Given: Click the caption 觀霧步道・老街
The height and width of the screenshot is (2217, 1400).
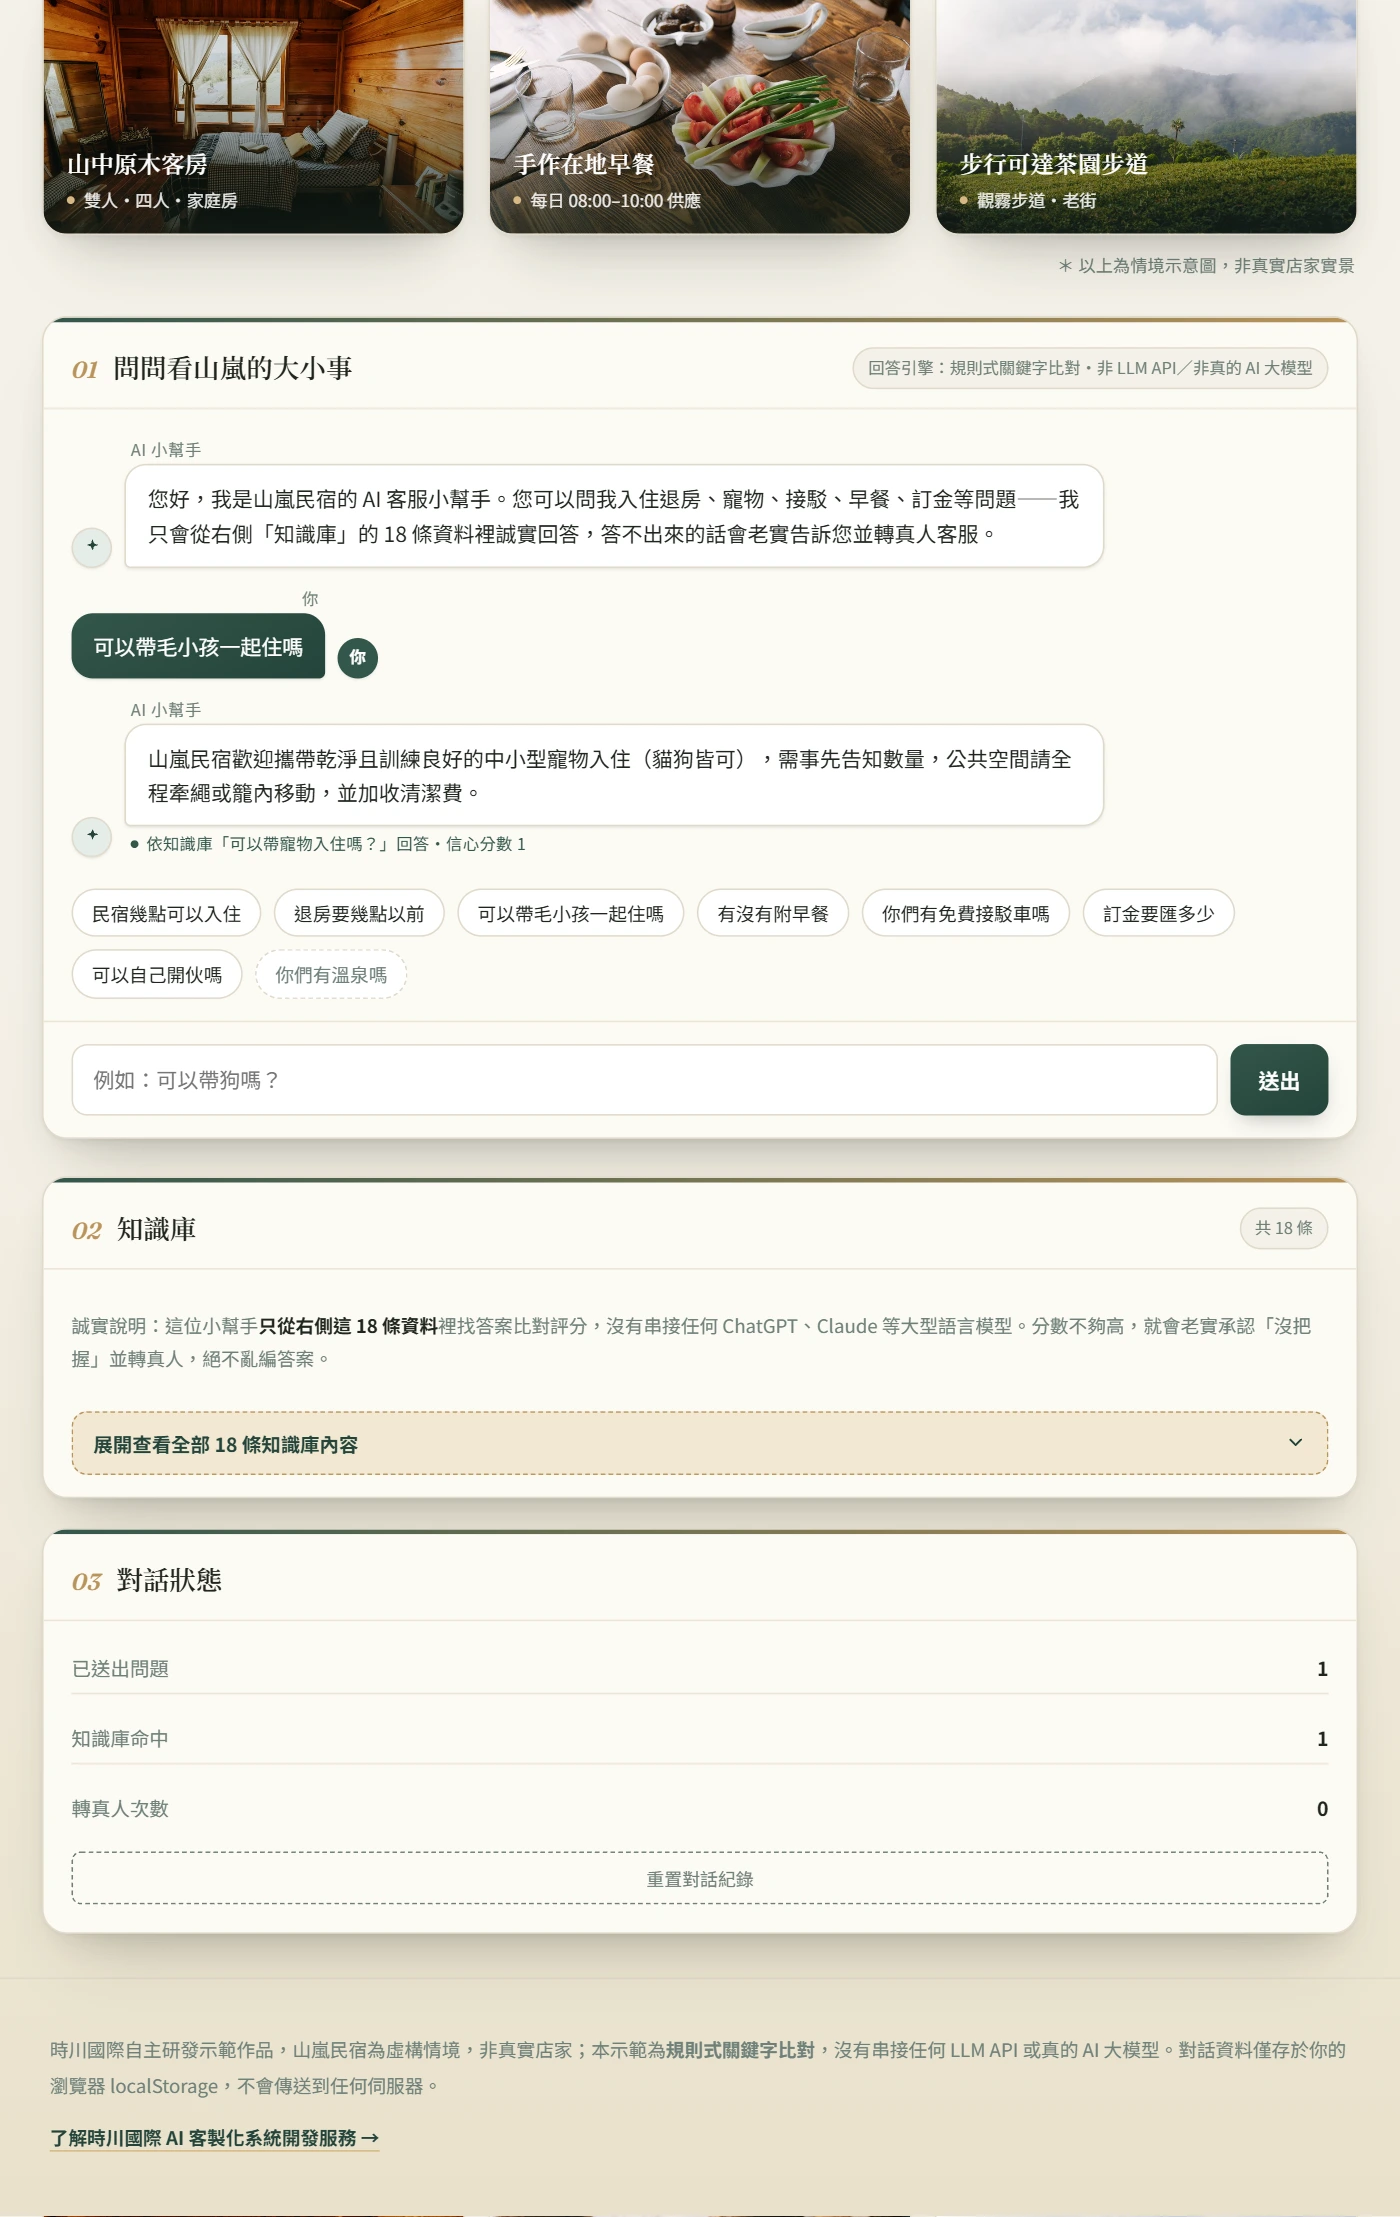Looking at the screenshot, I should (1036, 201).
